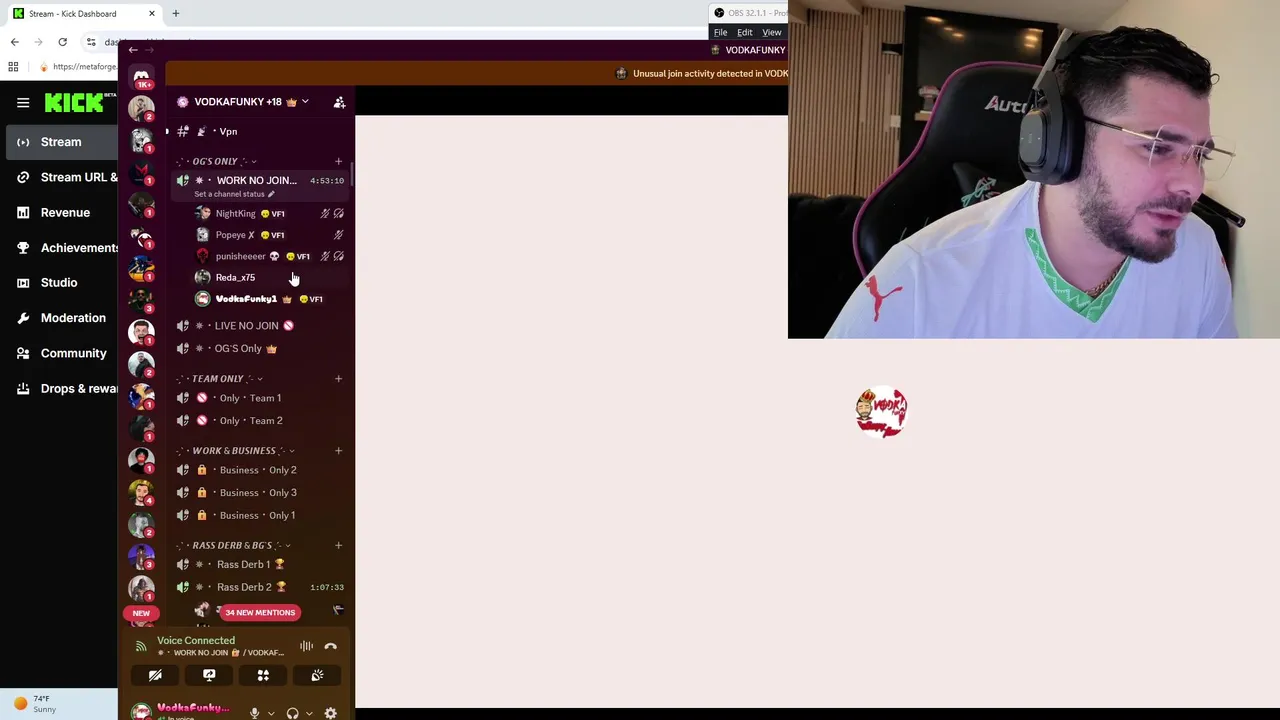Create channel in WORK & BUSINESS category

point(338,451)
